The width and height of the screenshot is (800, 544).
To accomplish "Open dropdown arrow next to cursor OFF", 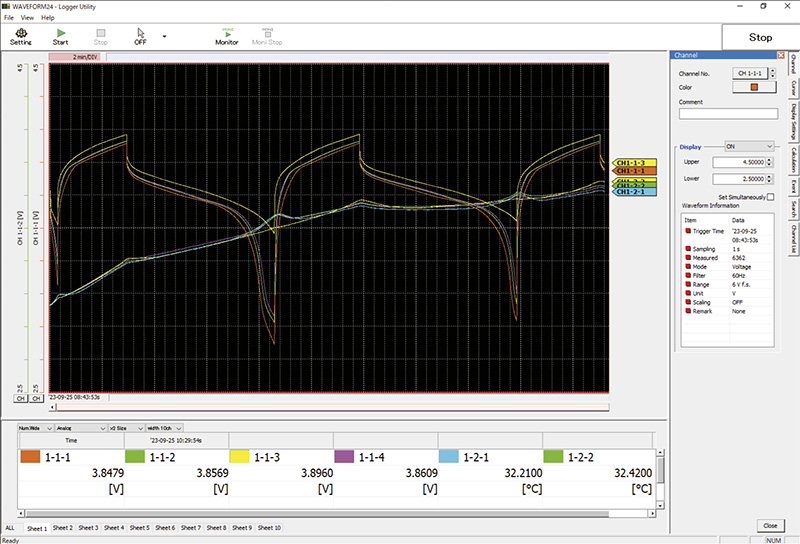I will point(164,37).
